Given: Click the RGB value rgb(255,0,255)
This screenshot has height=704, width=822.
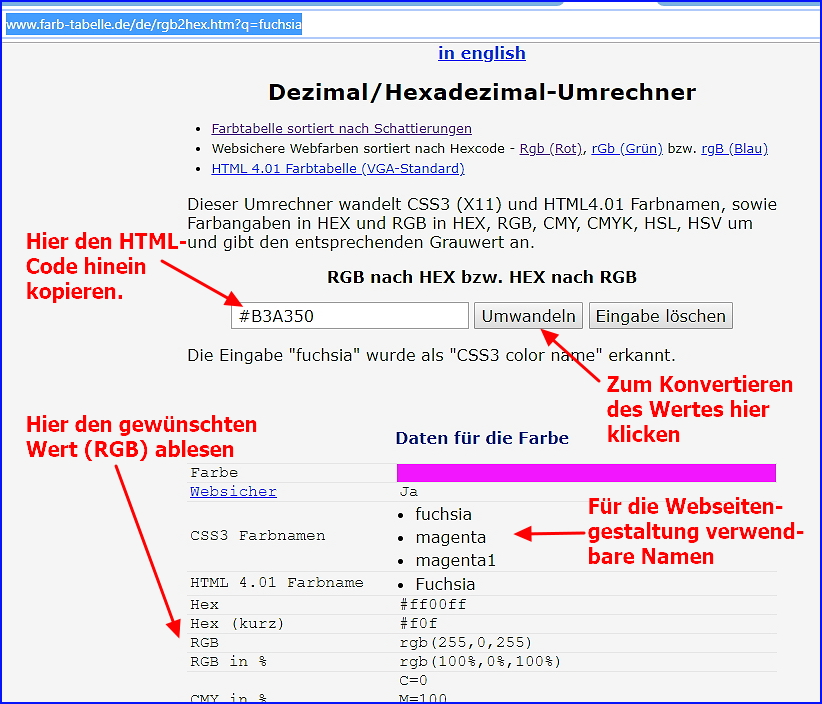Looking at the screenshot, I should click(x=466, y=643).
